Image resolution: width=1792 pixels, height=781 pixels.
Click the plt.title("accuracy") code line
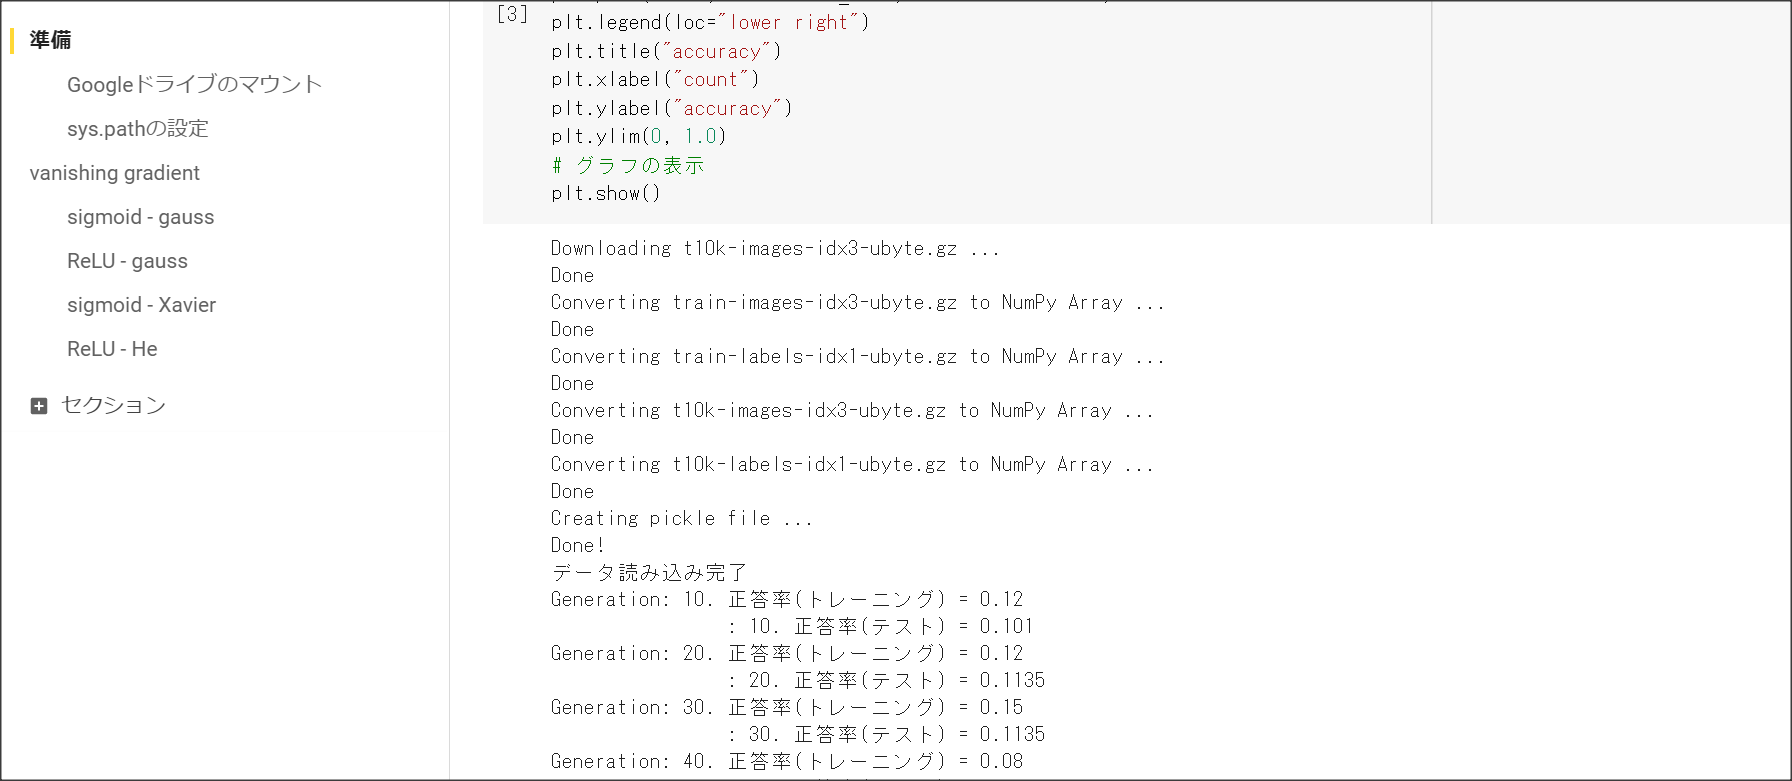coord(666,52)
